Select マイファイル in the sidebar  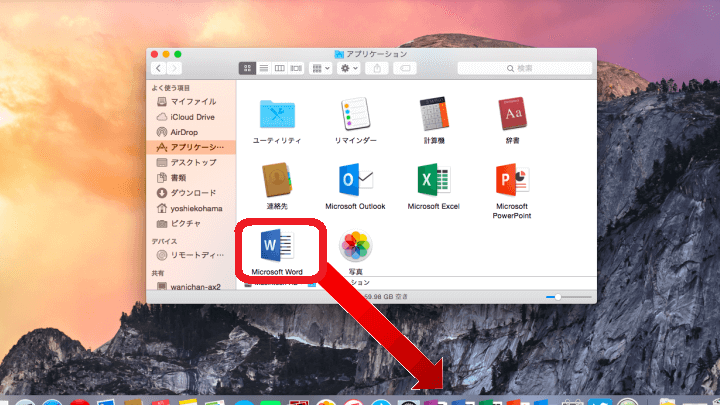(191, 101)
